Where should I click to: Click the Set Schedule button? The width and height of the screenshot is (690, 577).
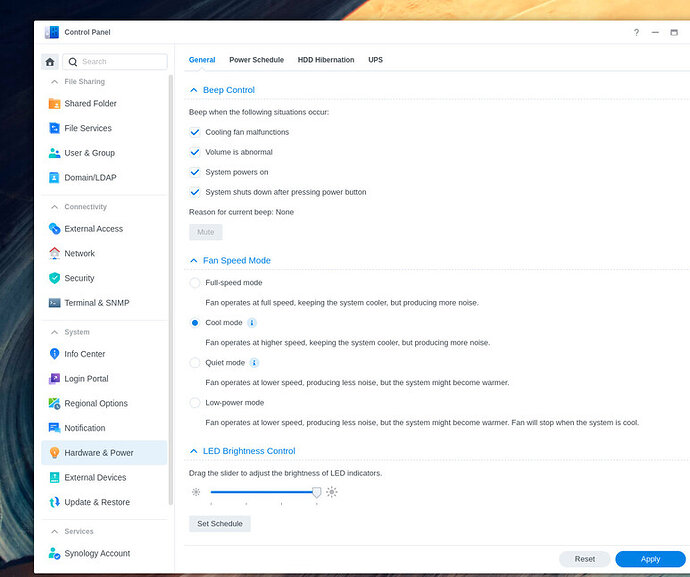(220, 524)
